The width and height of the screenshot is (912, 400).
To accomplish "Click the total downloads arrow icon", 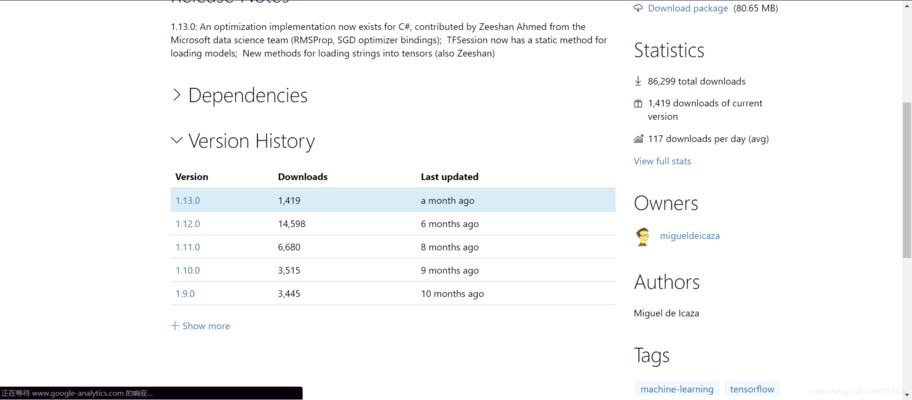I will pos(638,81).
